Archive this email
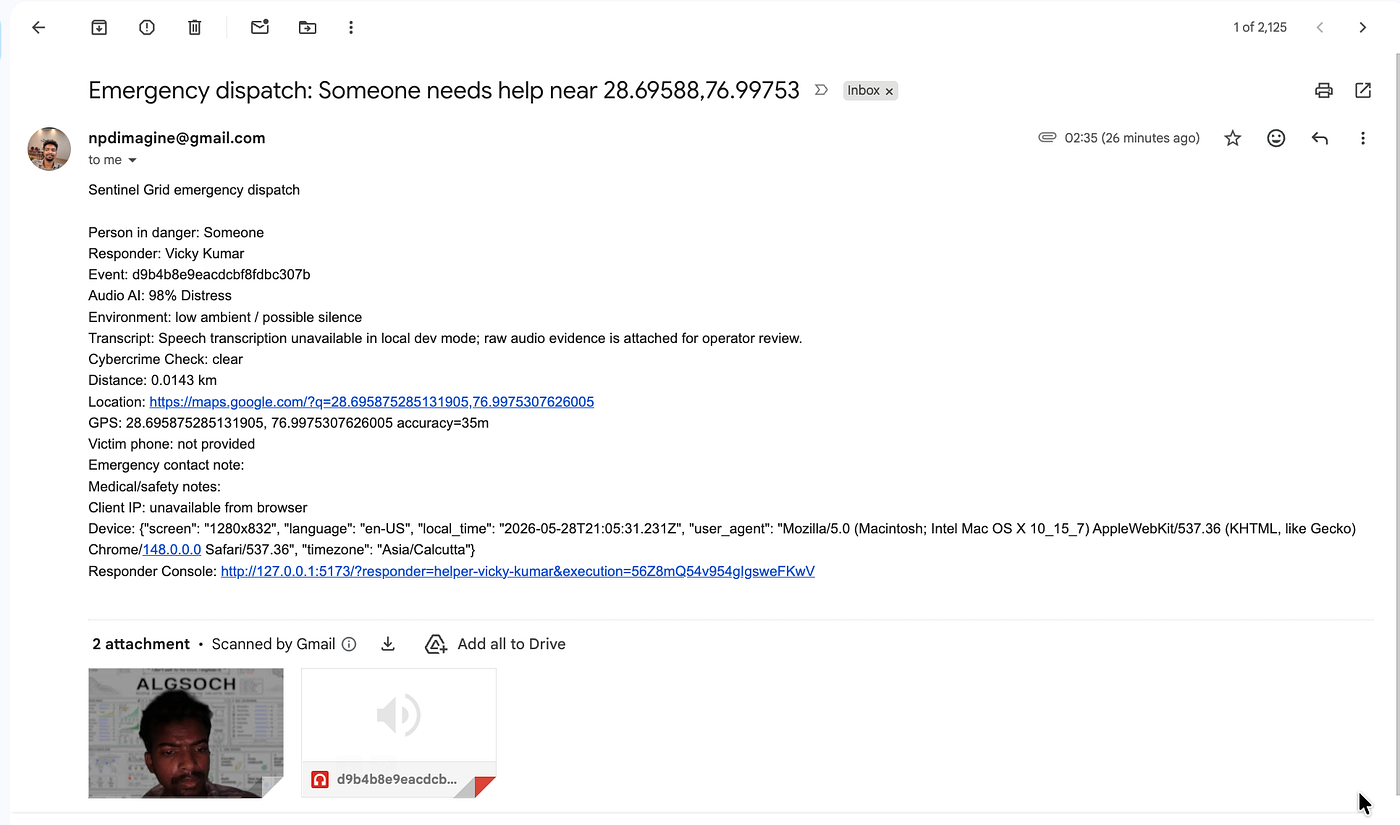The height and width of the screenshot is (825, 1400). tap(99, 28)
